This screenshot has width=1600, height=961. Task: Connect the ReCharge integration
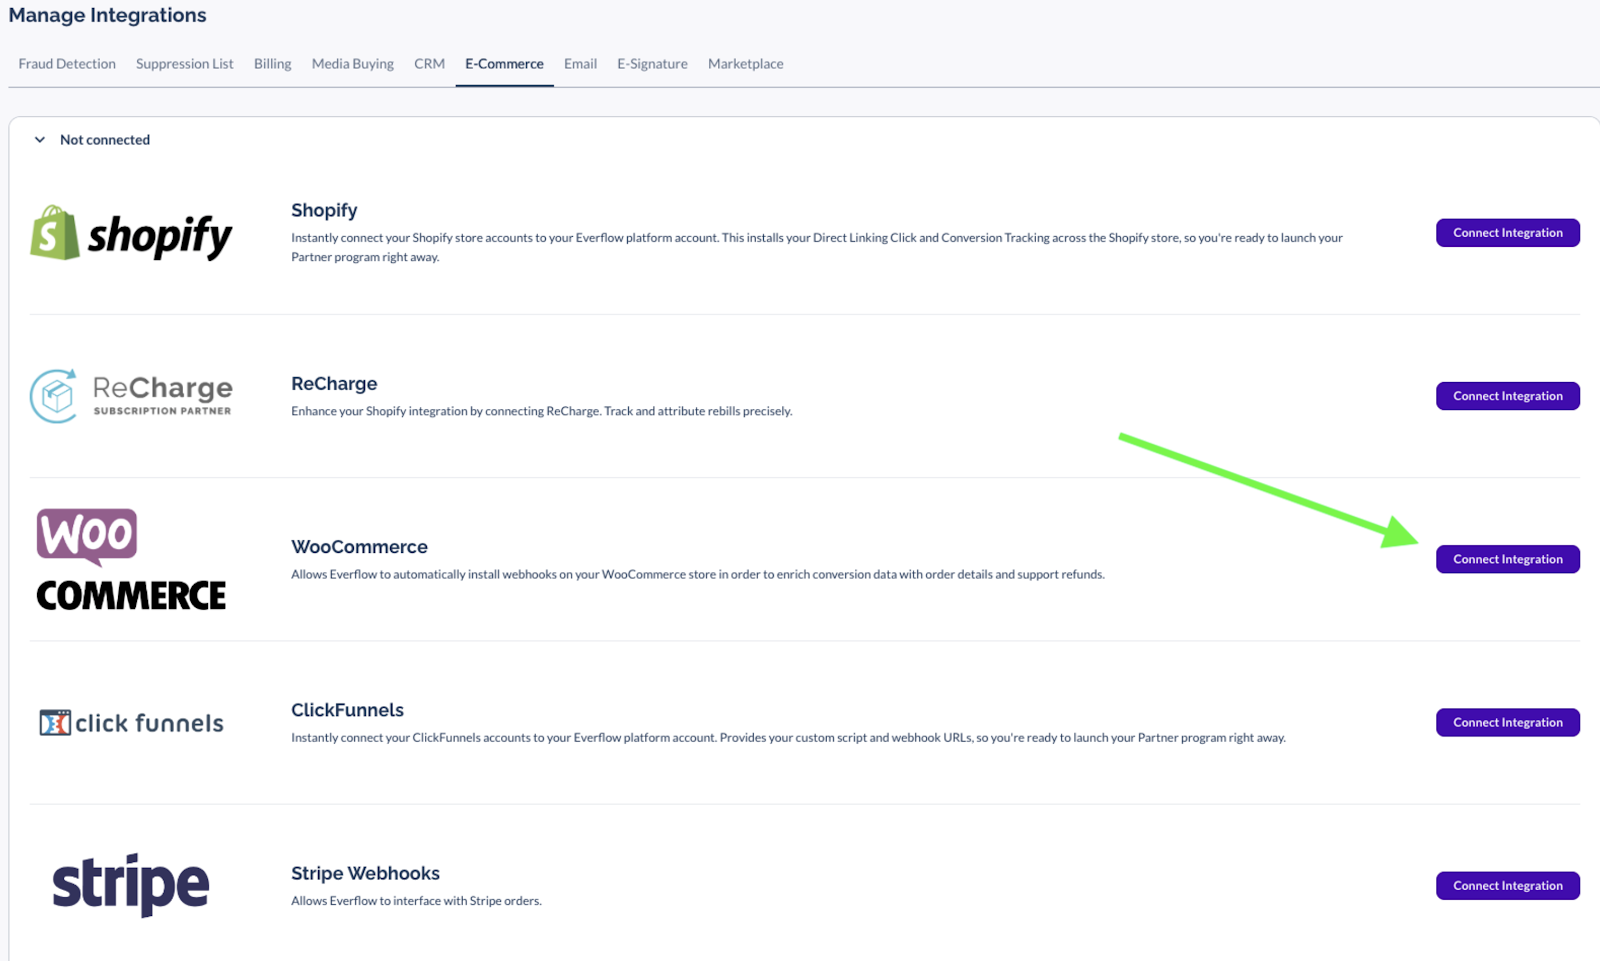1508,396
